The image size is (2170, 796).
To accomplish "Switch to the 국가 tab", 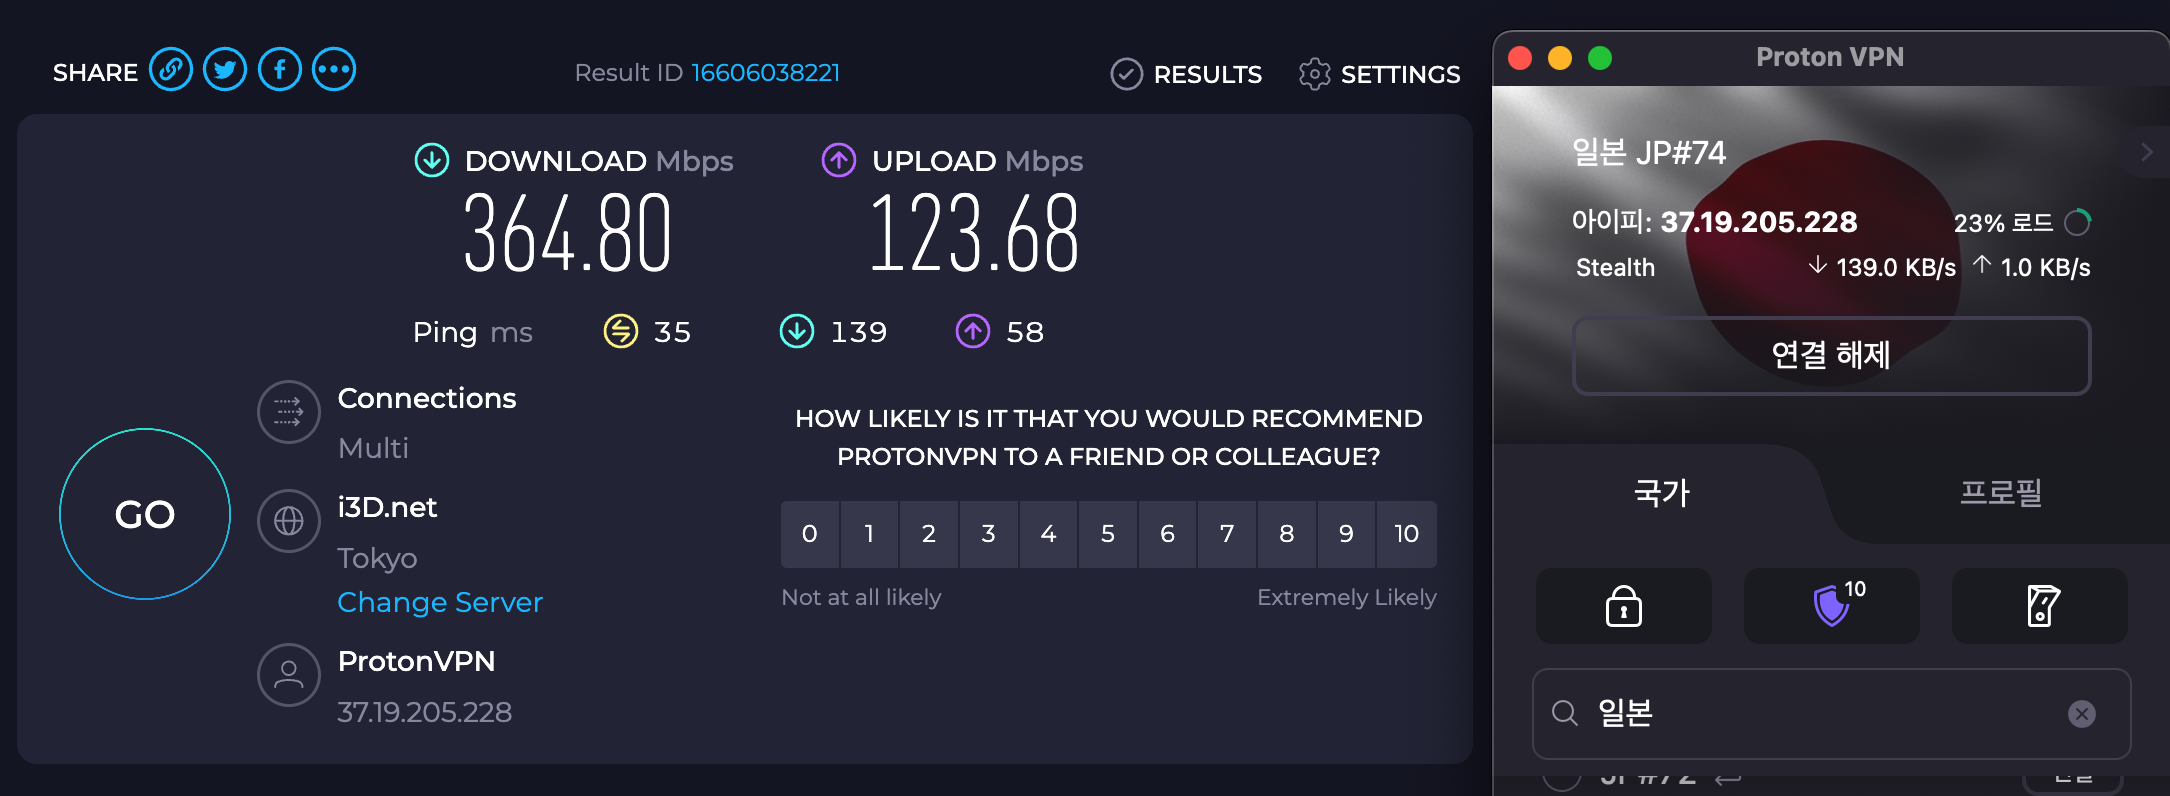I will tap(1661, 493).
